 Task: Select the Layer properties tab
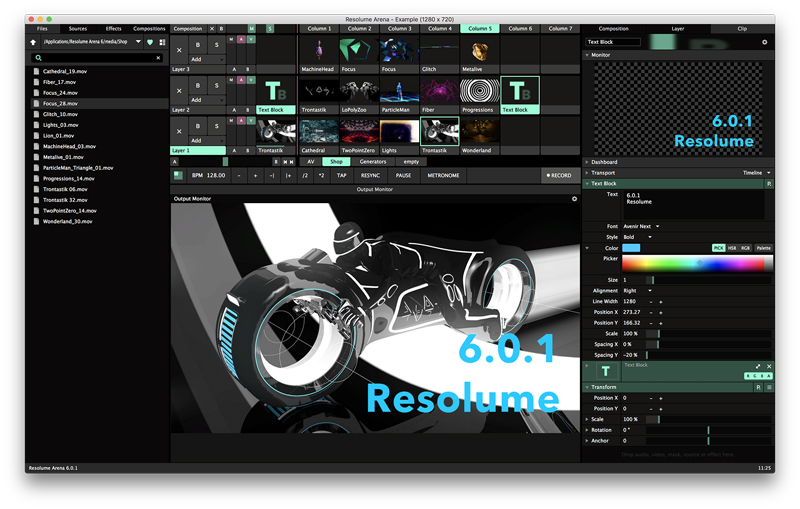point(678,29)
